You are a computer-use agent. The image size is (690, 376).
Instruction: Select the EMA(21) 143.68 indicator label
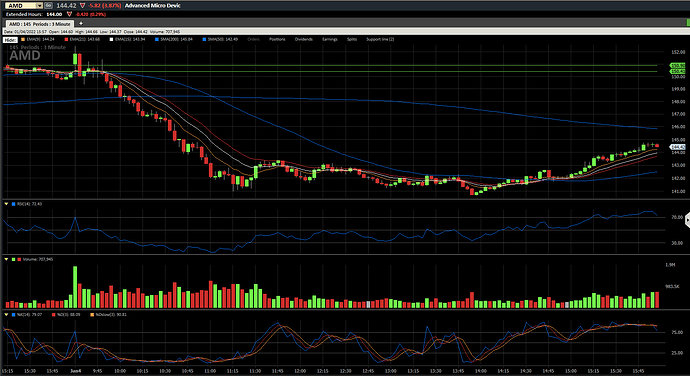tap(85, 40)
